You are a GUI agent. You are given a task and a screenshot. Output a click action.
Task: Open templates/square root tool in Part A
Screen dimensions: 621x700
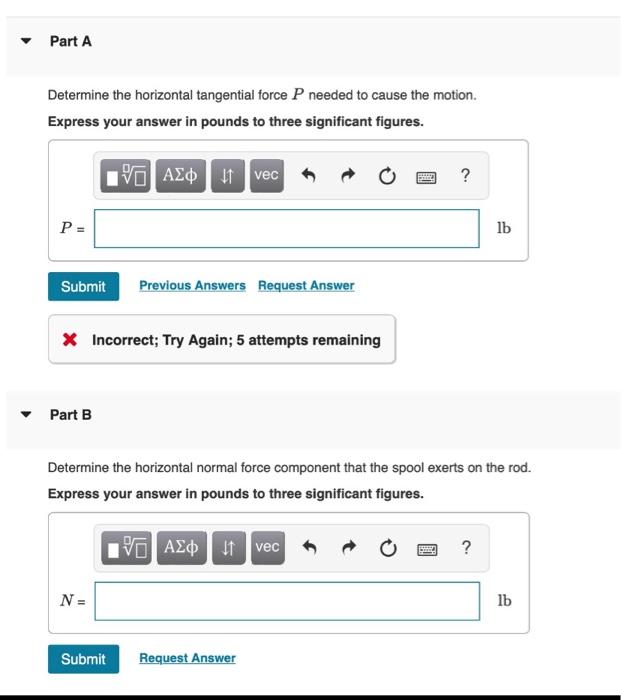(125, 176)
